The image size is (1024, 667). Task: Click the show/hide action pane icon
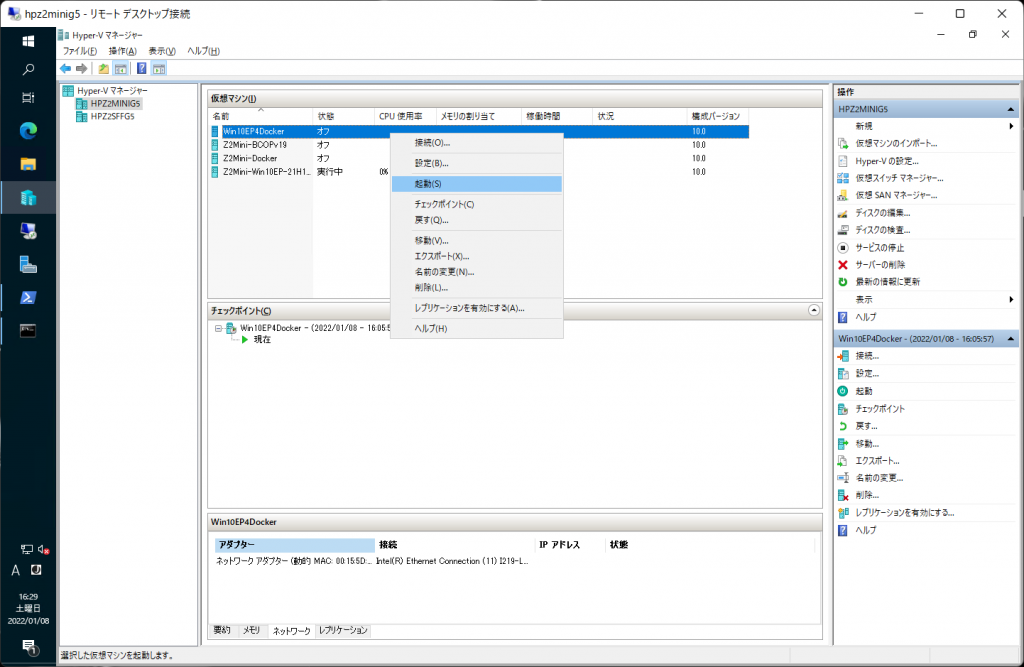pyautogui.click(x=159, y=69)
